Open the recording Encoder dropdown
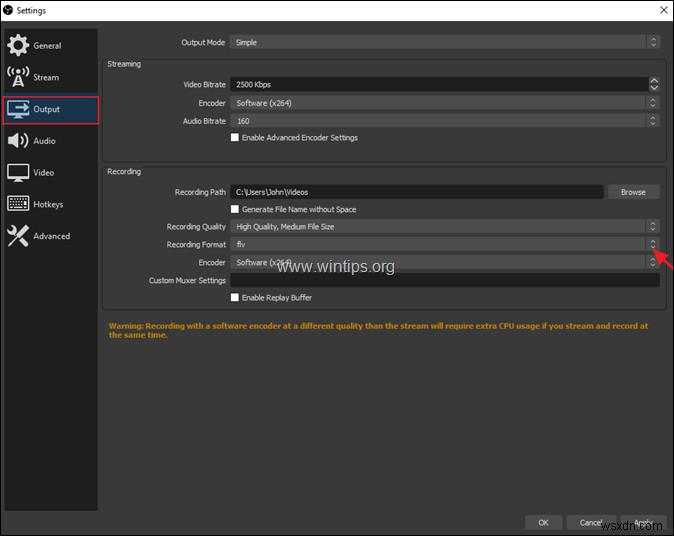Image resolution: width=674 pixels, height=536 pixels. point(444,262)
